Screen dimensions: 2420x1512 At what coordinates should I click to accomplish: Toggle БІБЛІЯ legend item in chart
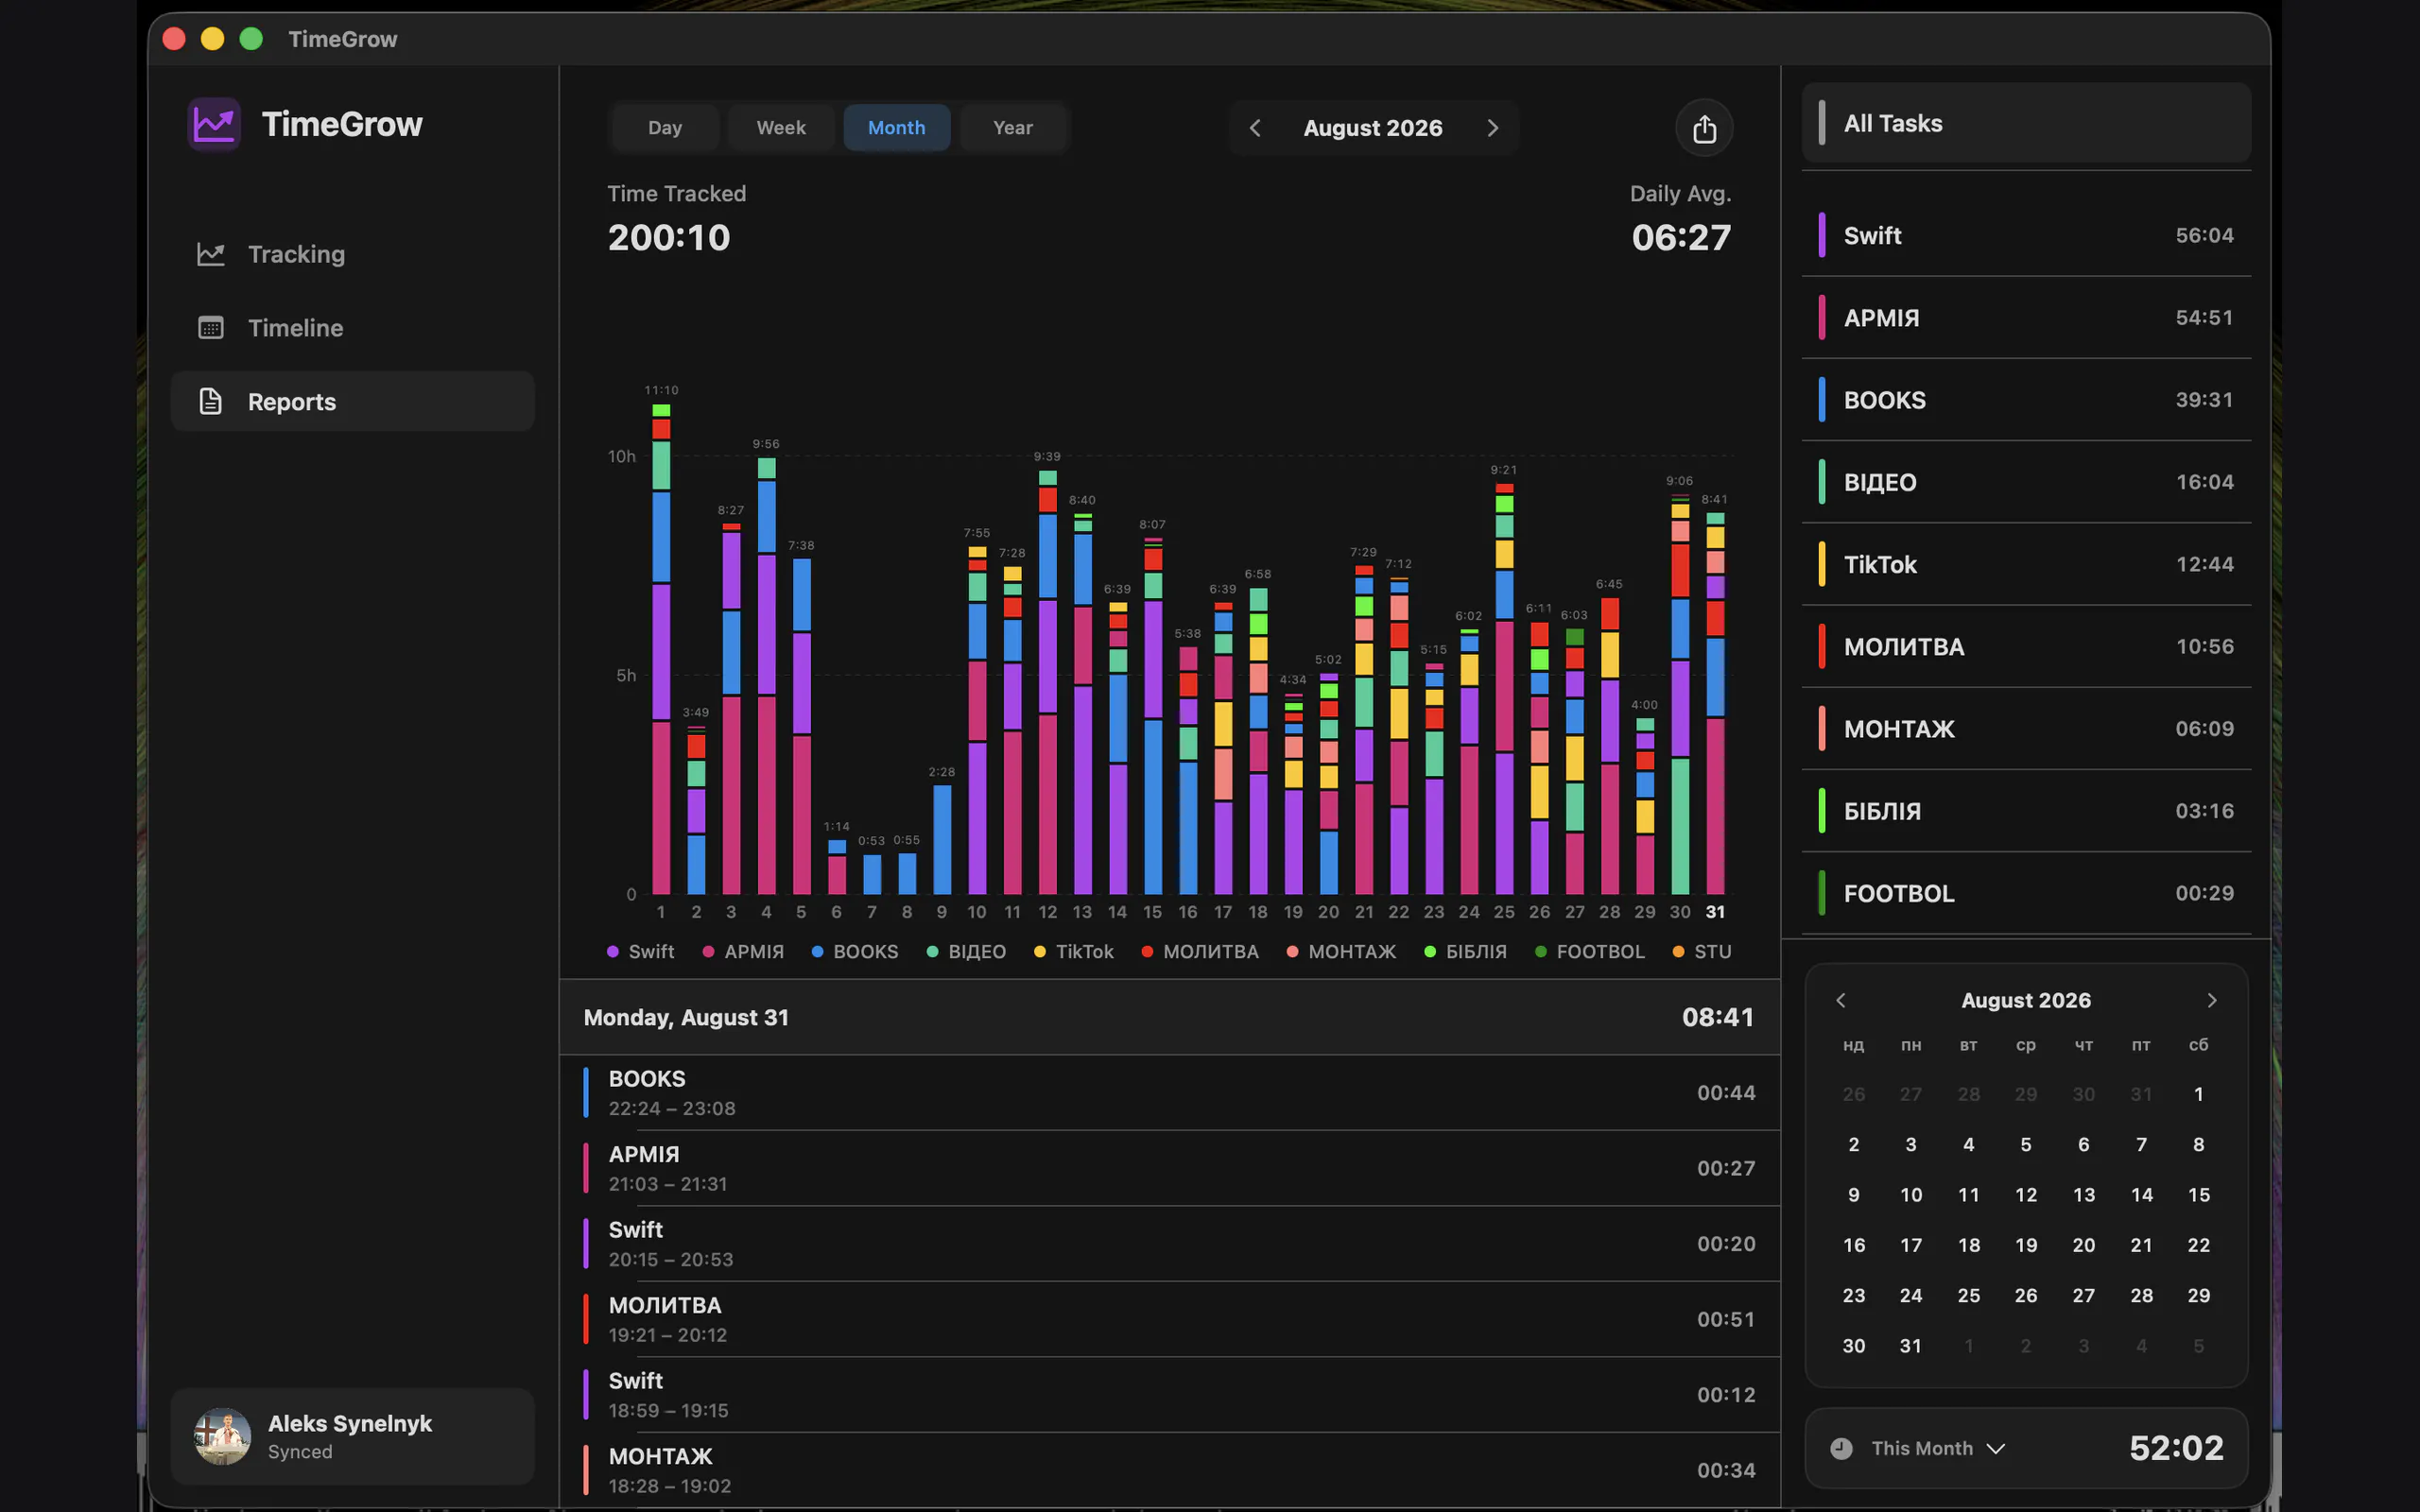[1465, 952]
